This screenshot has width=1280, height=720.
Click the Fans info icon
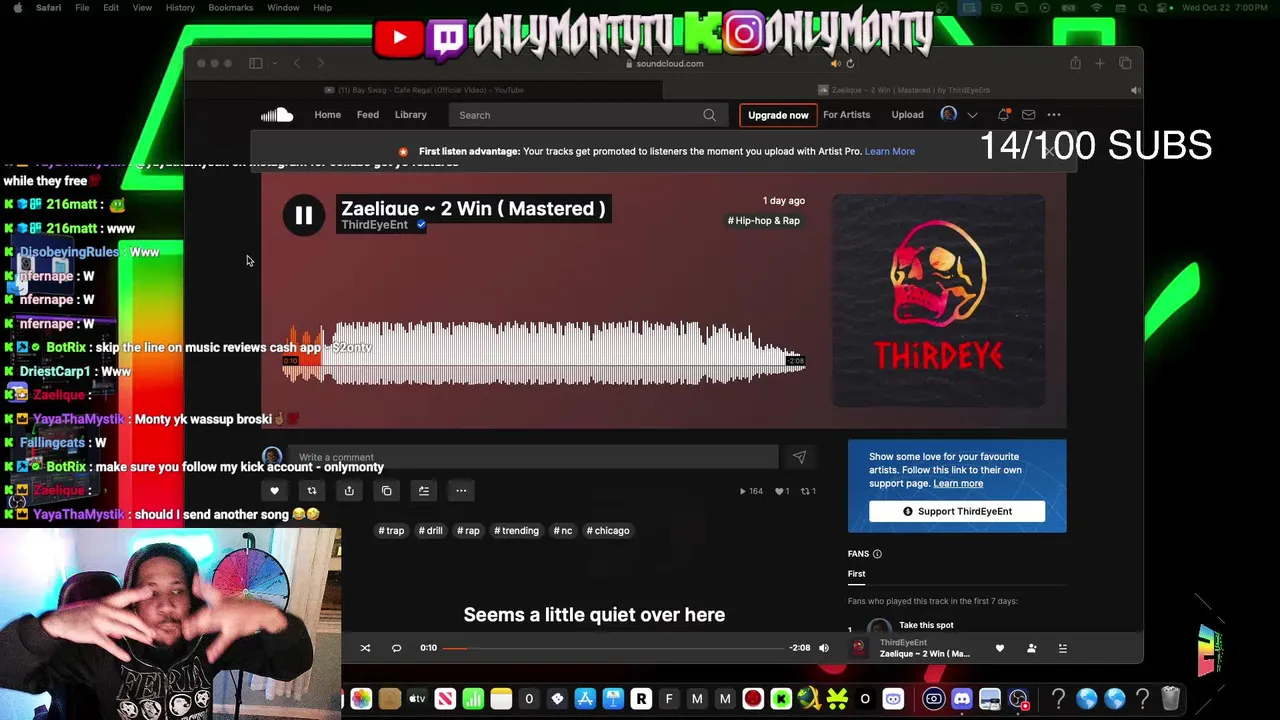[877, 554]
